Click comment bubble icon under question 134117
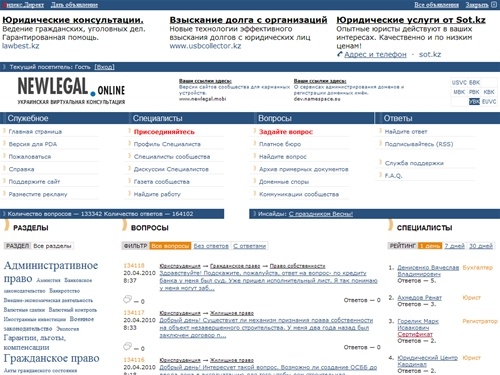500x375 pixels. pyautogui.click(x=127, y=346)
